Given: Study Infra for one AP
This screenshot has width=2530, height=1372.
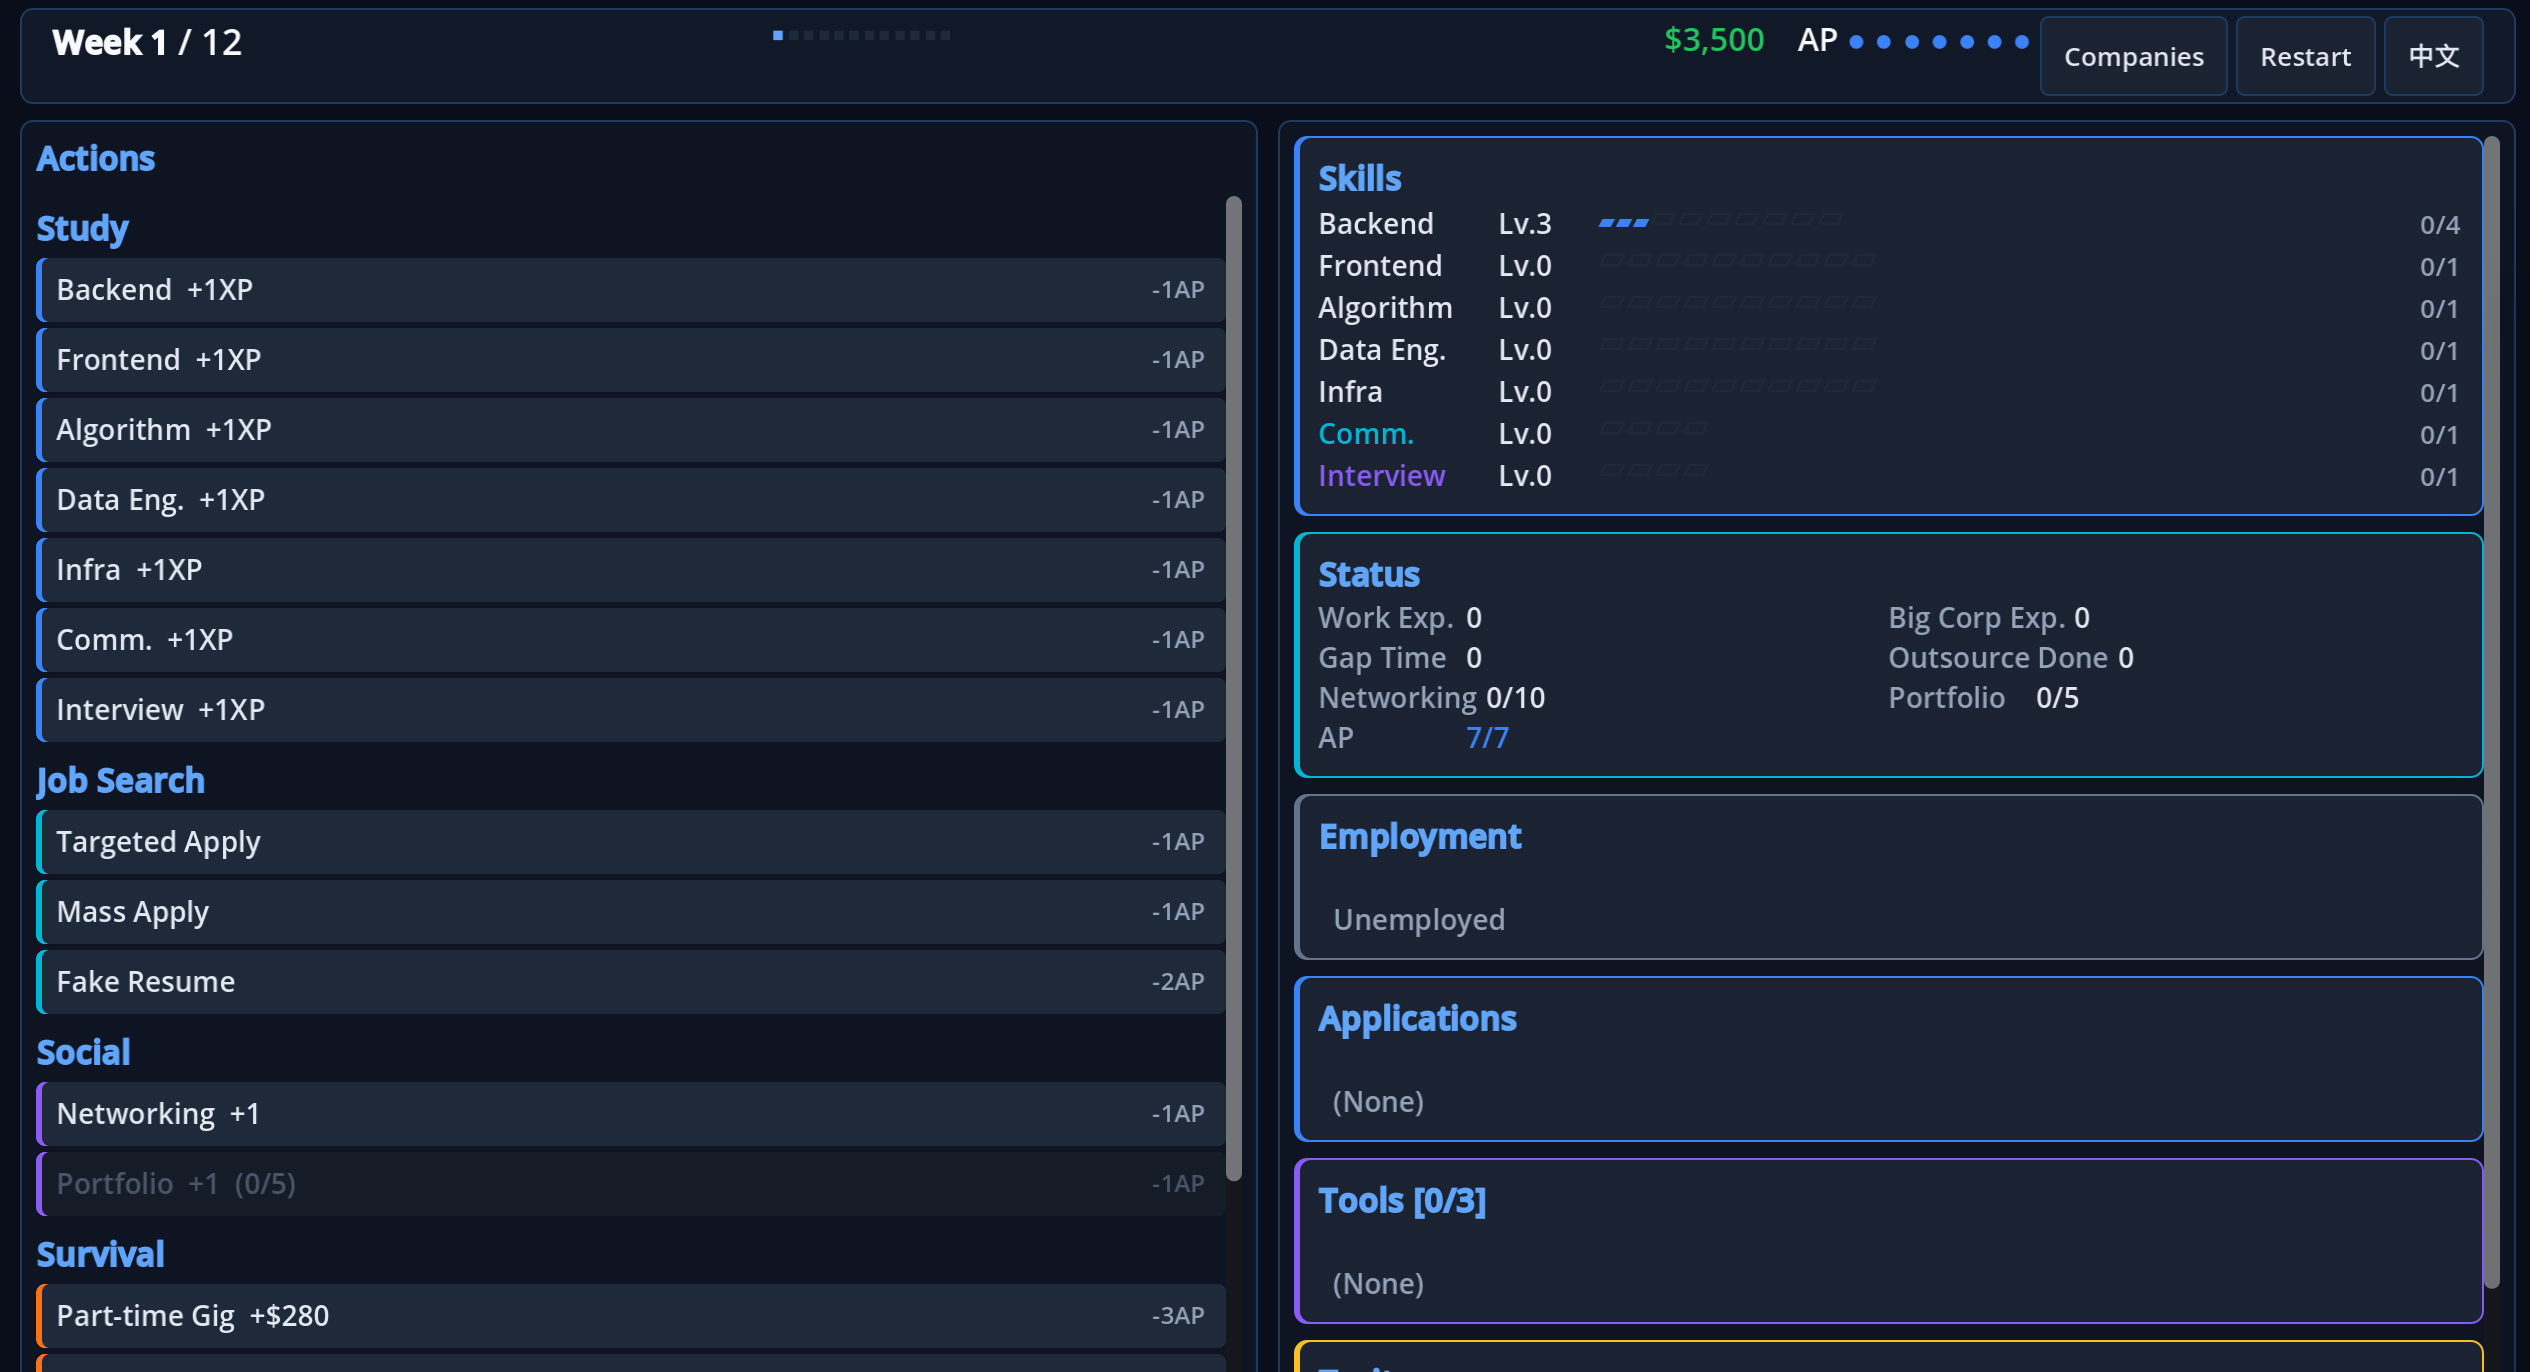Looking at the screenshot, I should (630, 570).
